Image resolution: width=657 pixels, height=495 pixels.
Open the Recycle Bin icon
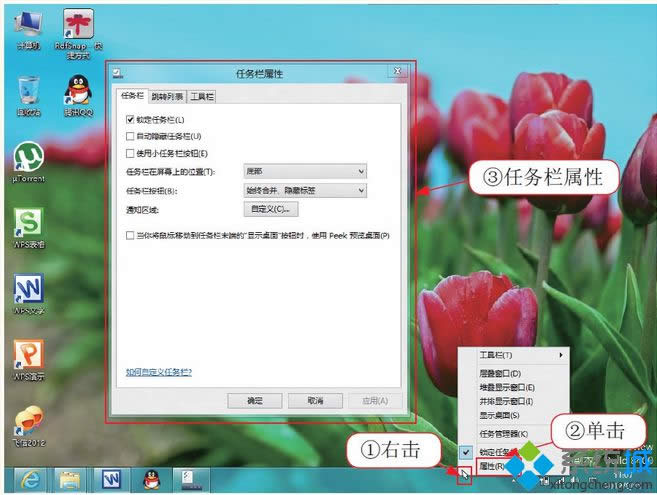[27, 93]
